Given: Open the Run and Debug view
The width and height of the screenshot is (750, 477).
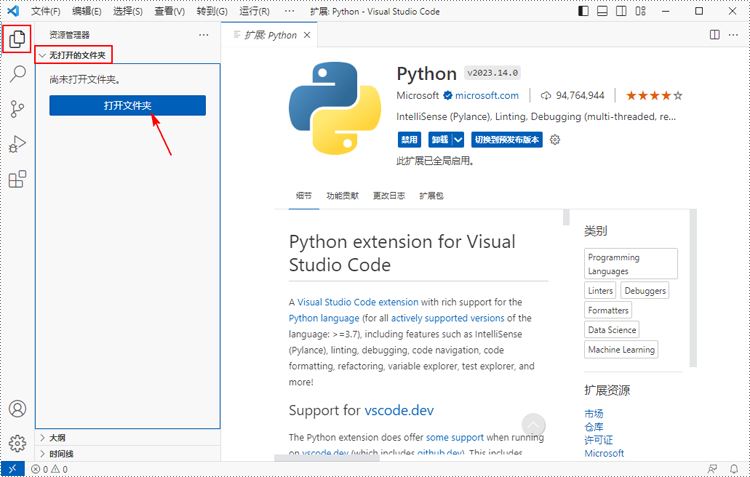Looking at the screenshot, I should pos(17,144).
